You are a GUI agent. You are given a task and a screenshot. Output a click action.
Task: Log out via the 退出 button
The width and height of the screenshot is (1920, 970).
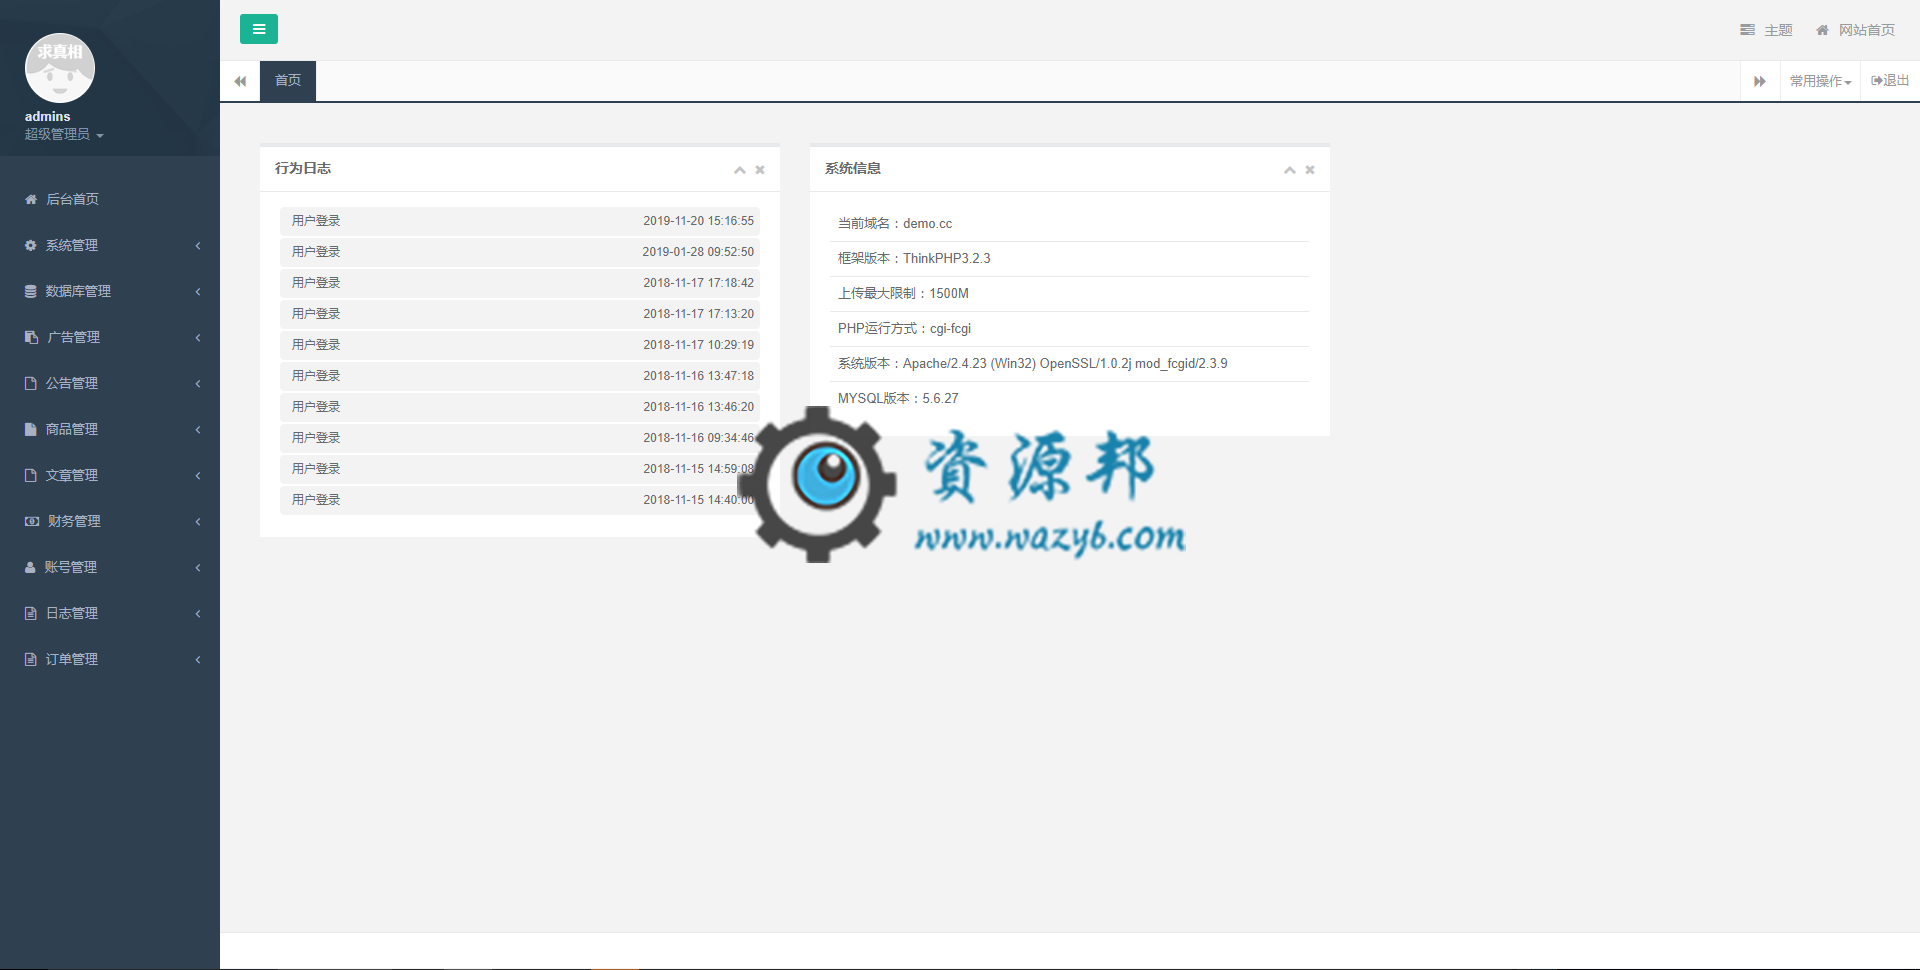pyautogui.click(x=1890, y=81)
